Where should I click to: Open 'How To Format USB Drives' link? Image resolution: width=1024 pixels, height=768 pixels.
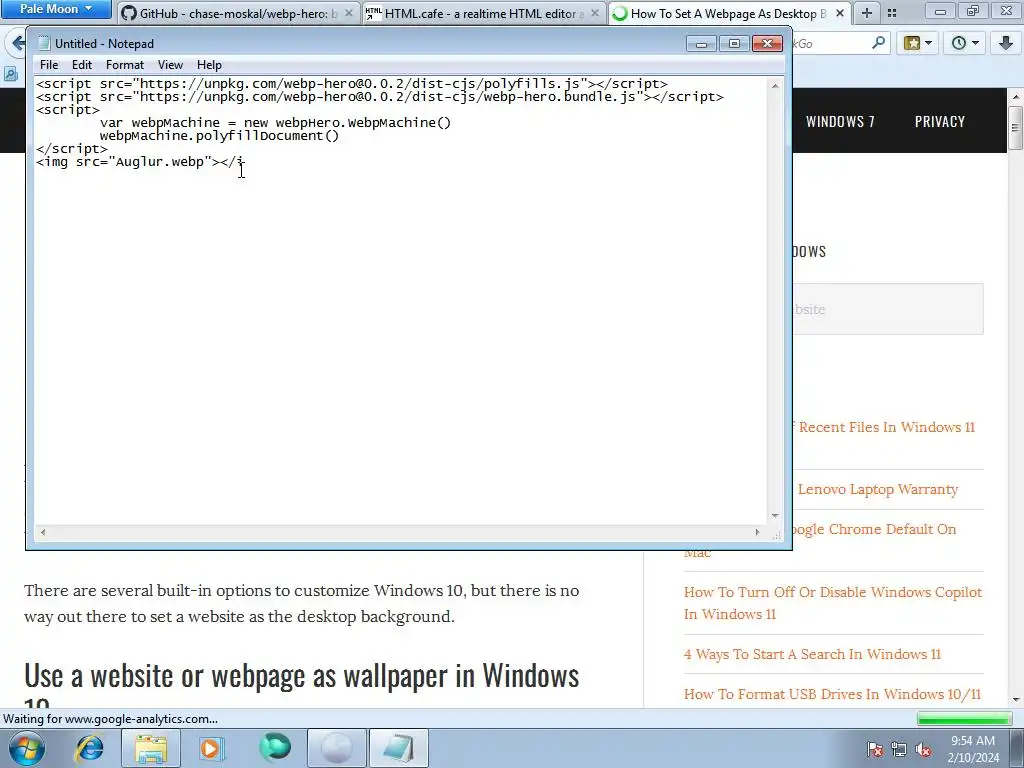pyautogui.click(x=833, y=694)
